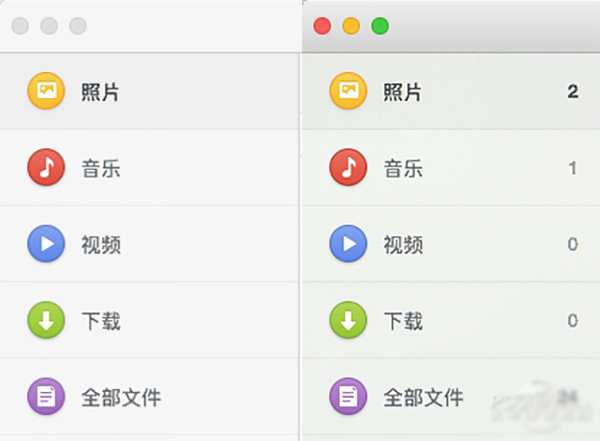Open 全部文件 label in the right window
The height and width of the screenshot is (441, 600).
[x=424, y=397]
